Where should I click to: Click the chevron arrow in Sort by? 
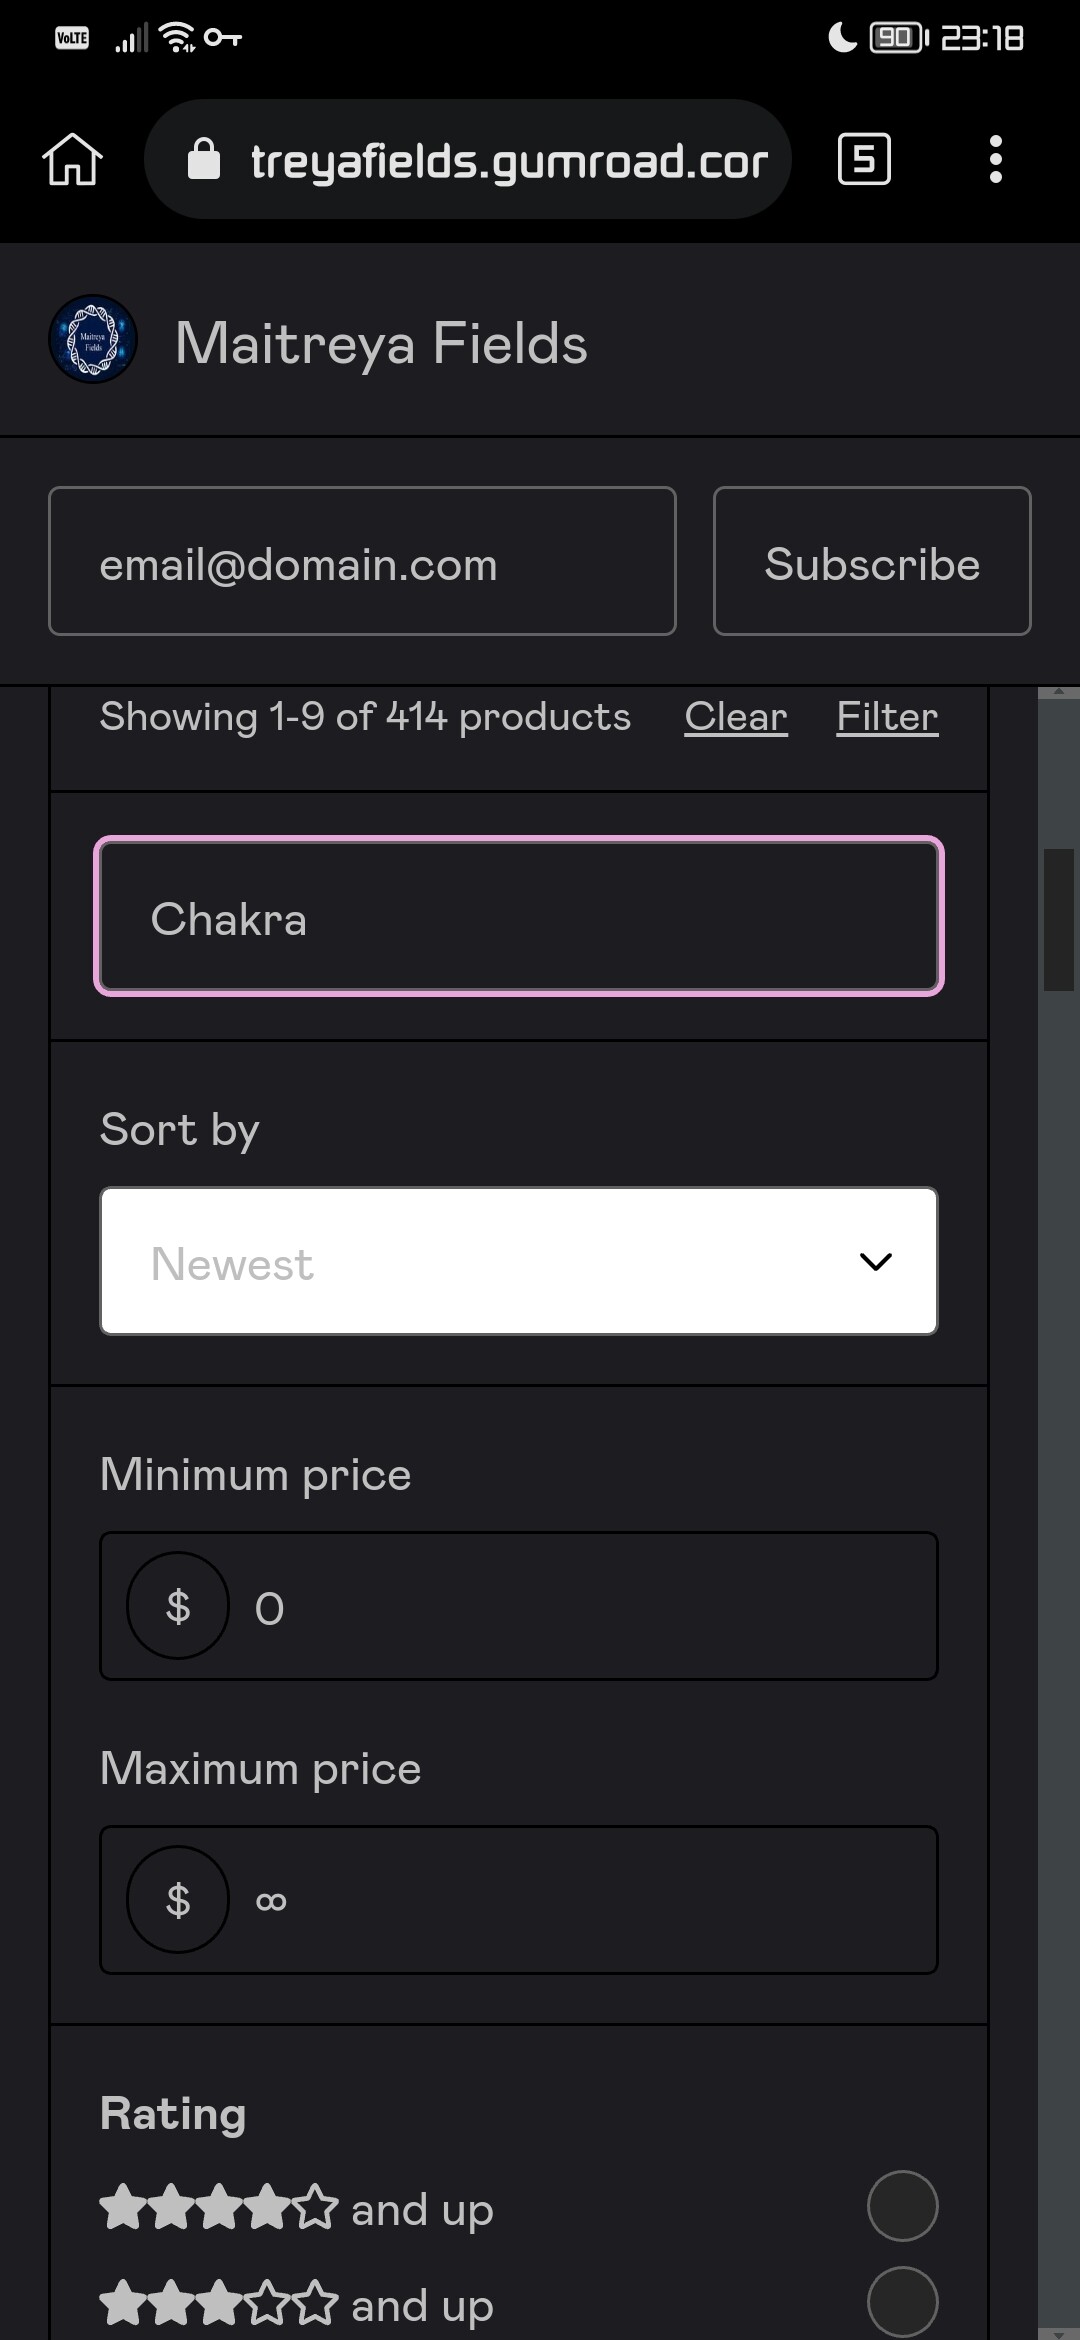876,1262
